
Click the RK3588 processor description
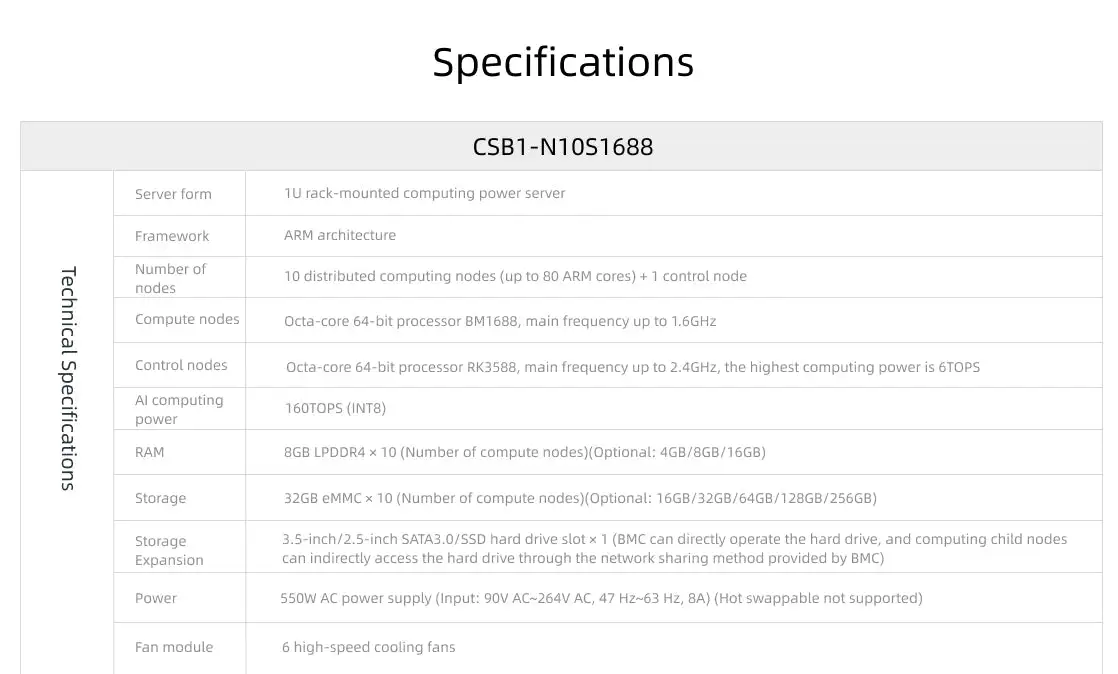[632, 367]
